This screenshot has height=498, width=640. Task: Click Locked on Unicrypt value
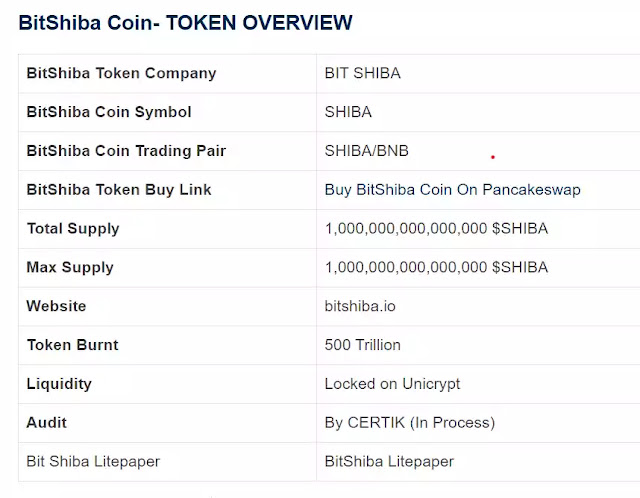click(392, 384)
